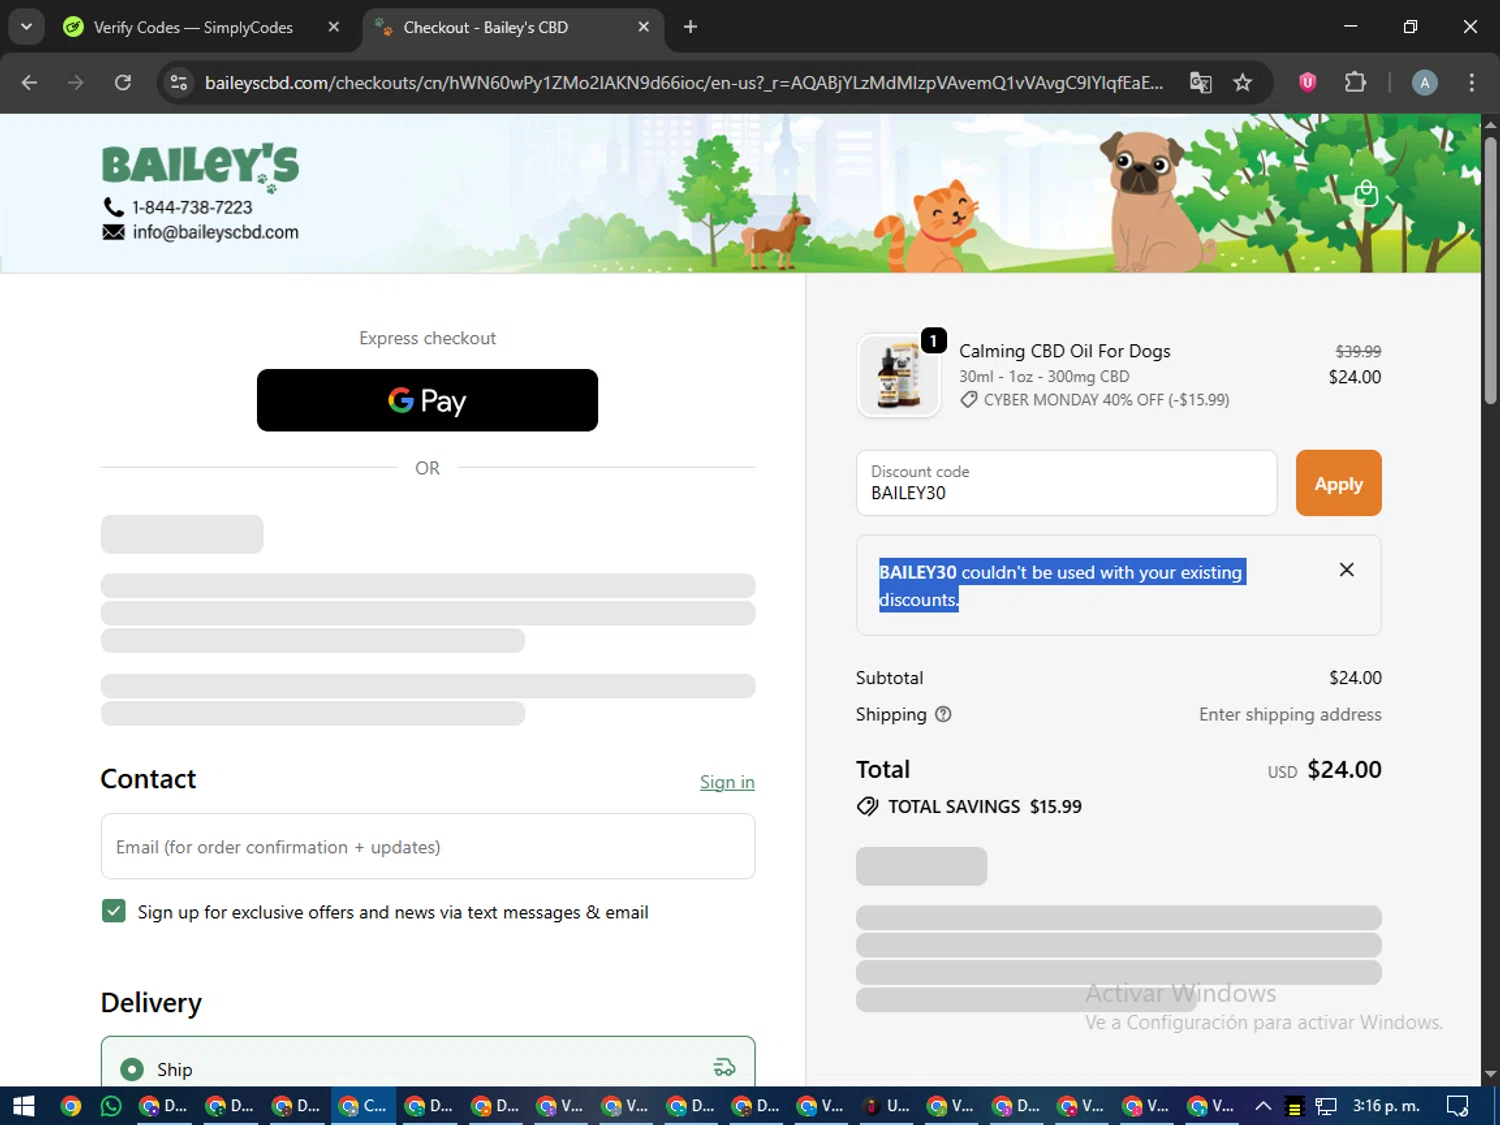Open the red shield extension icon
The width and height of the screenshot is (1500, 1125).
[x=1307, y=83]
